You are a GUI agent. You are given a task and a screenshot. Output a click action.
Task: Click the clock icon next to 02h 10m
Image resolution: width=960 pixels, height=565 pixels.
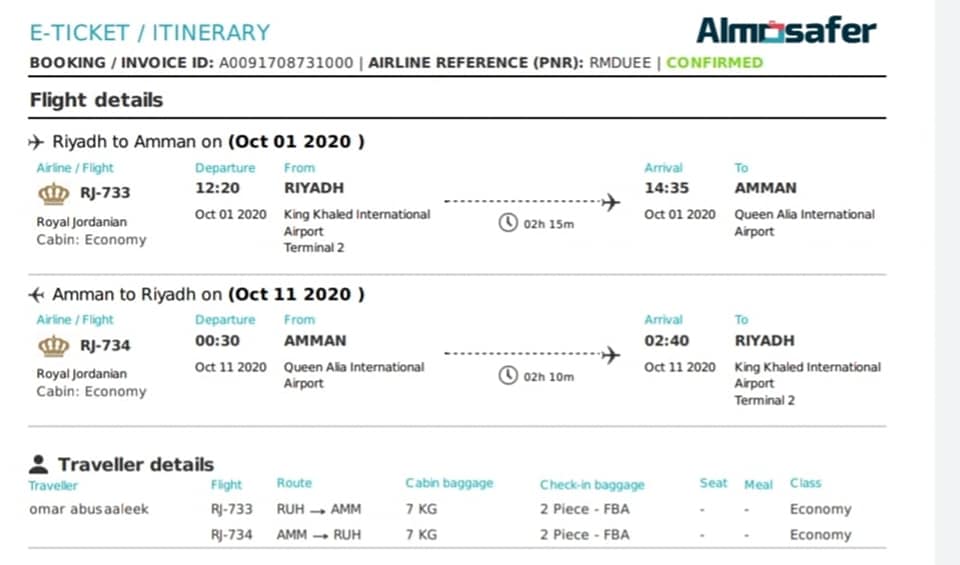tap(508, 375)
